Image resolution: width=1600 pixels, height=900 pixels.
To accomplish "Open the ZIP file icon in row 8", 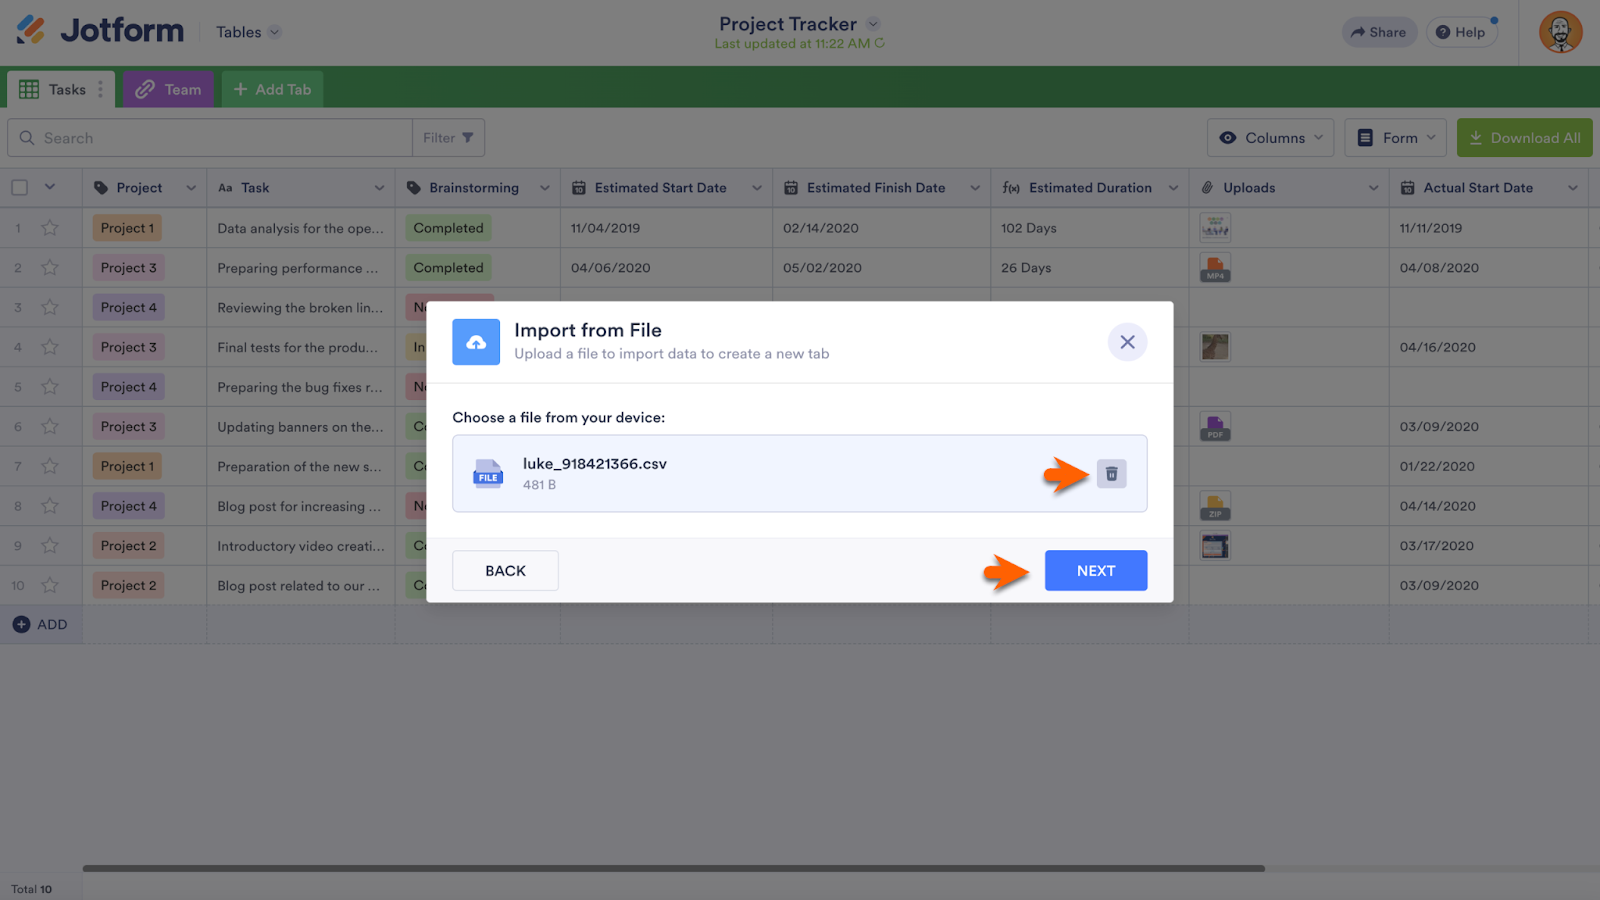I will tap(1215, 506).
